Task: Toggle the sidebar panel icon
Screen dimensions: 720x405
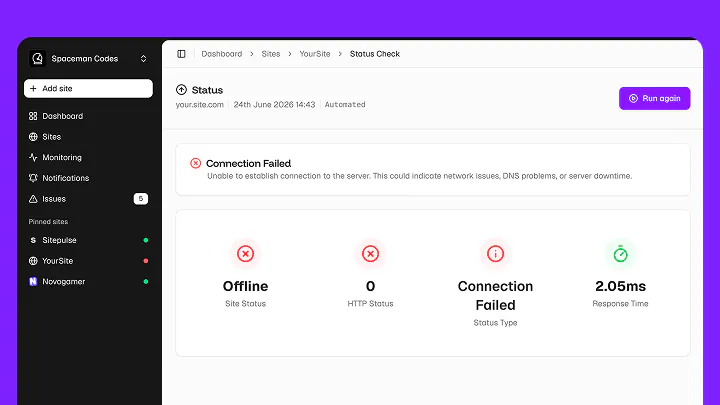Action: 181,54
